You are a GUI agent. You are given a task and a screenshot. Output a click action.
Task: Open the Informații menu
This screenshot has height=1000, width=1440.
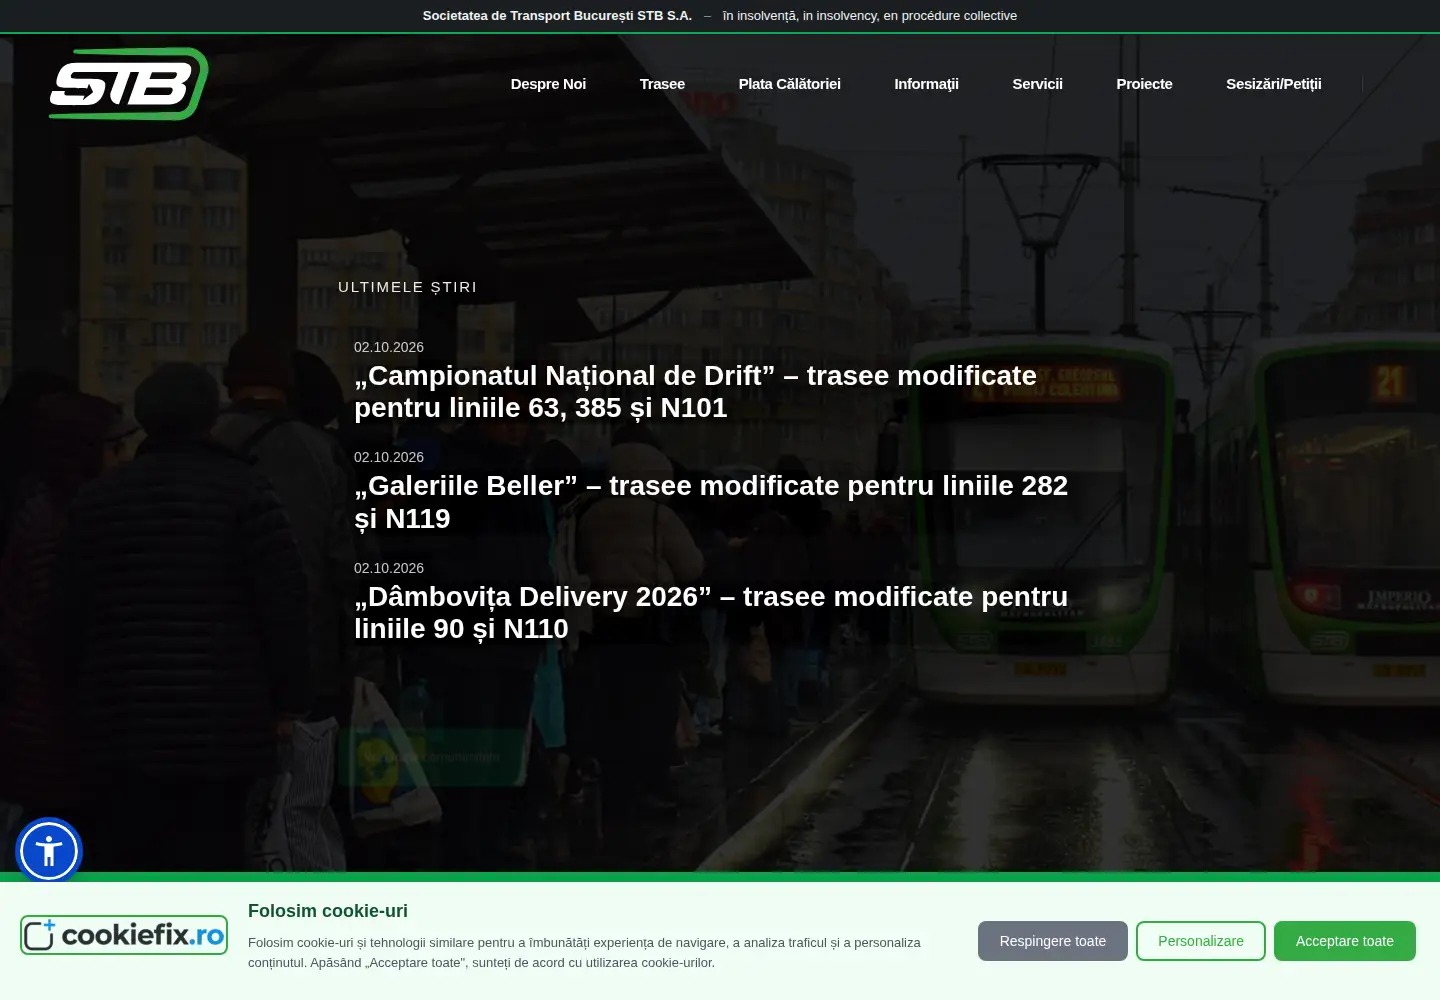(x=926, y=84)
